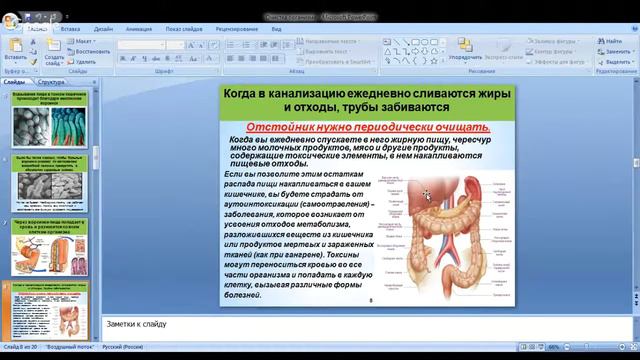Open the font name combo box

(141, 45)
